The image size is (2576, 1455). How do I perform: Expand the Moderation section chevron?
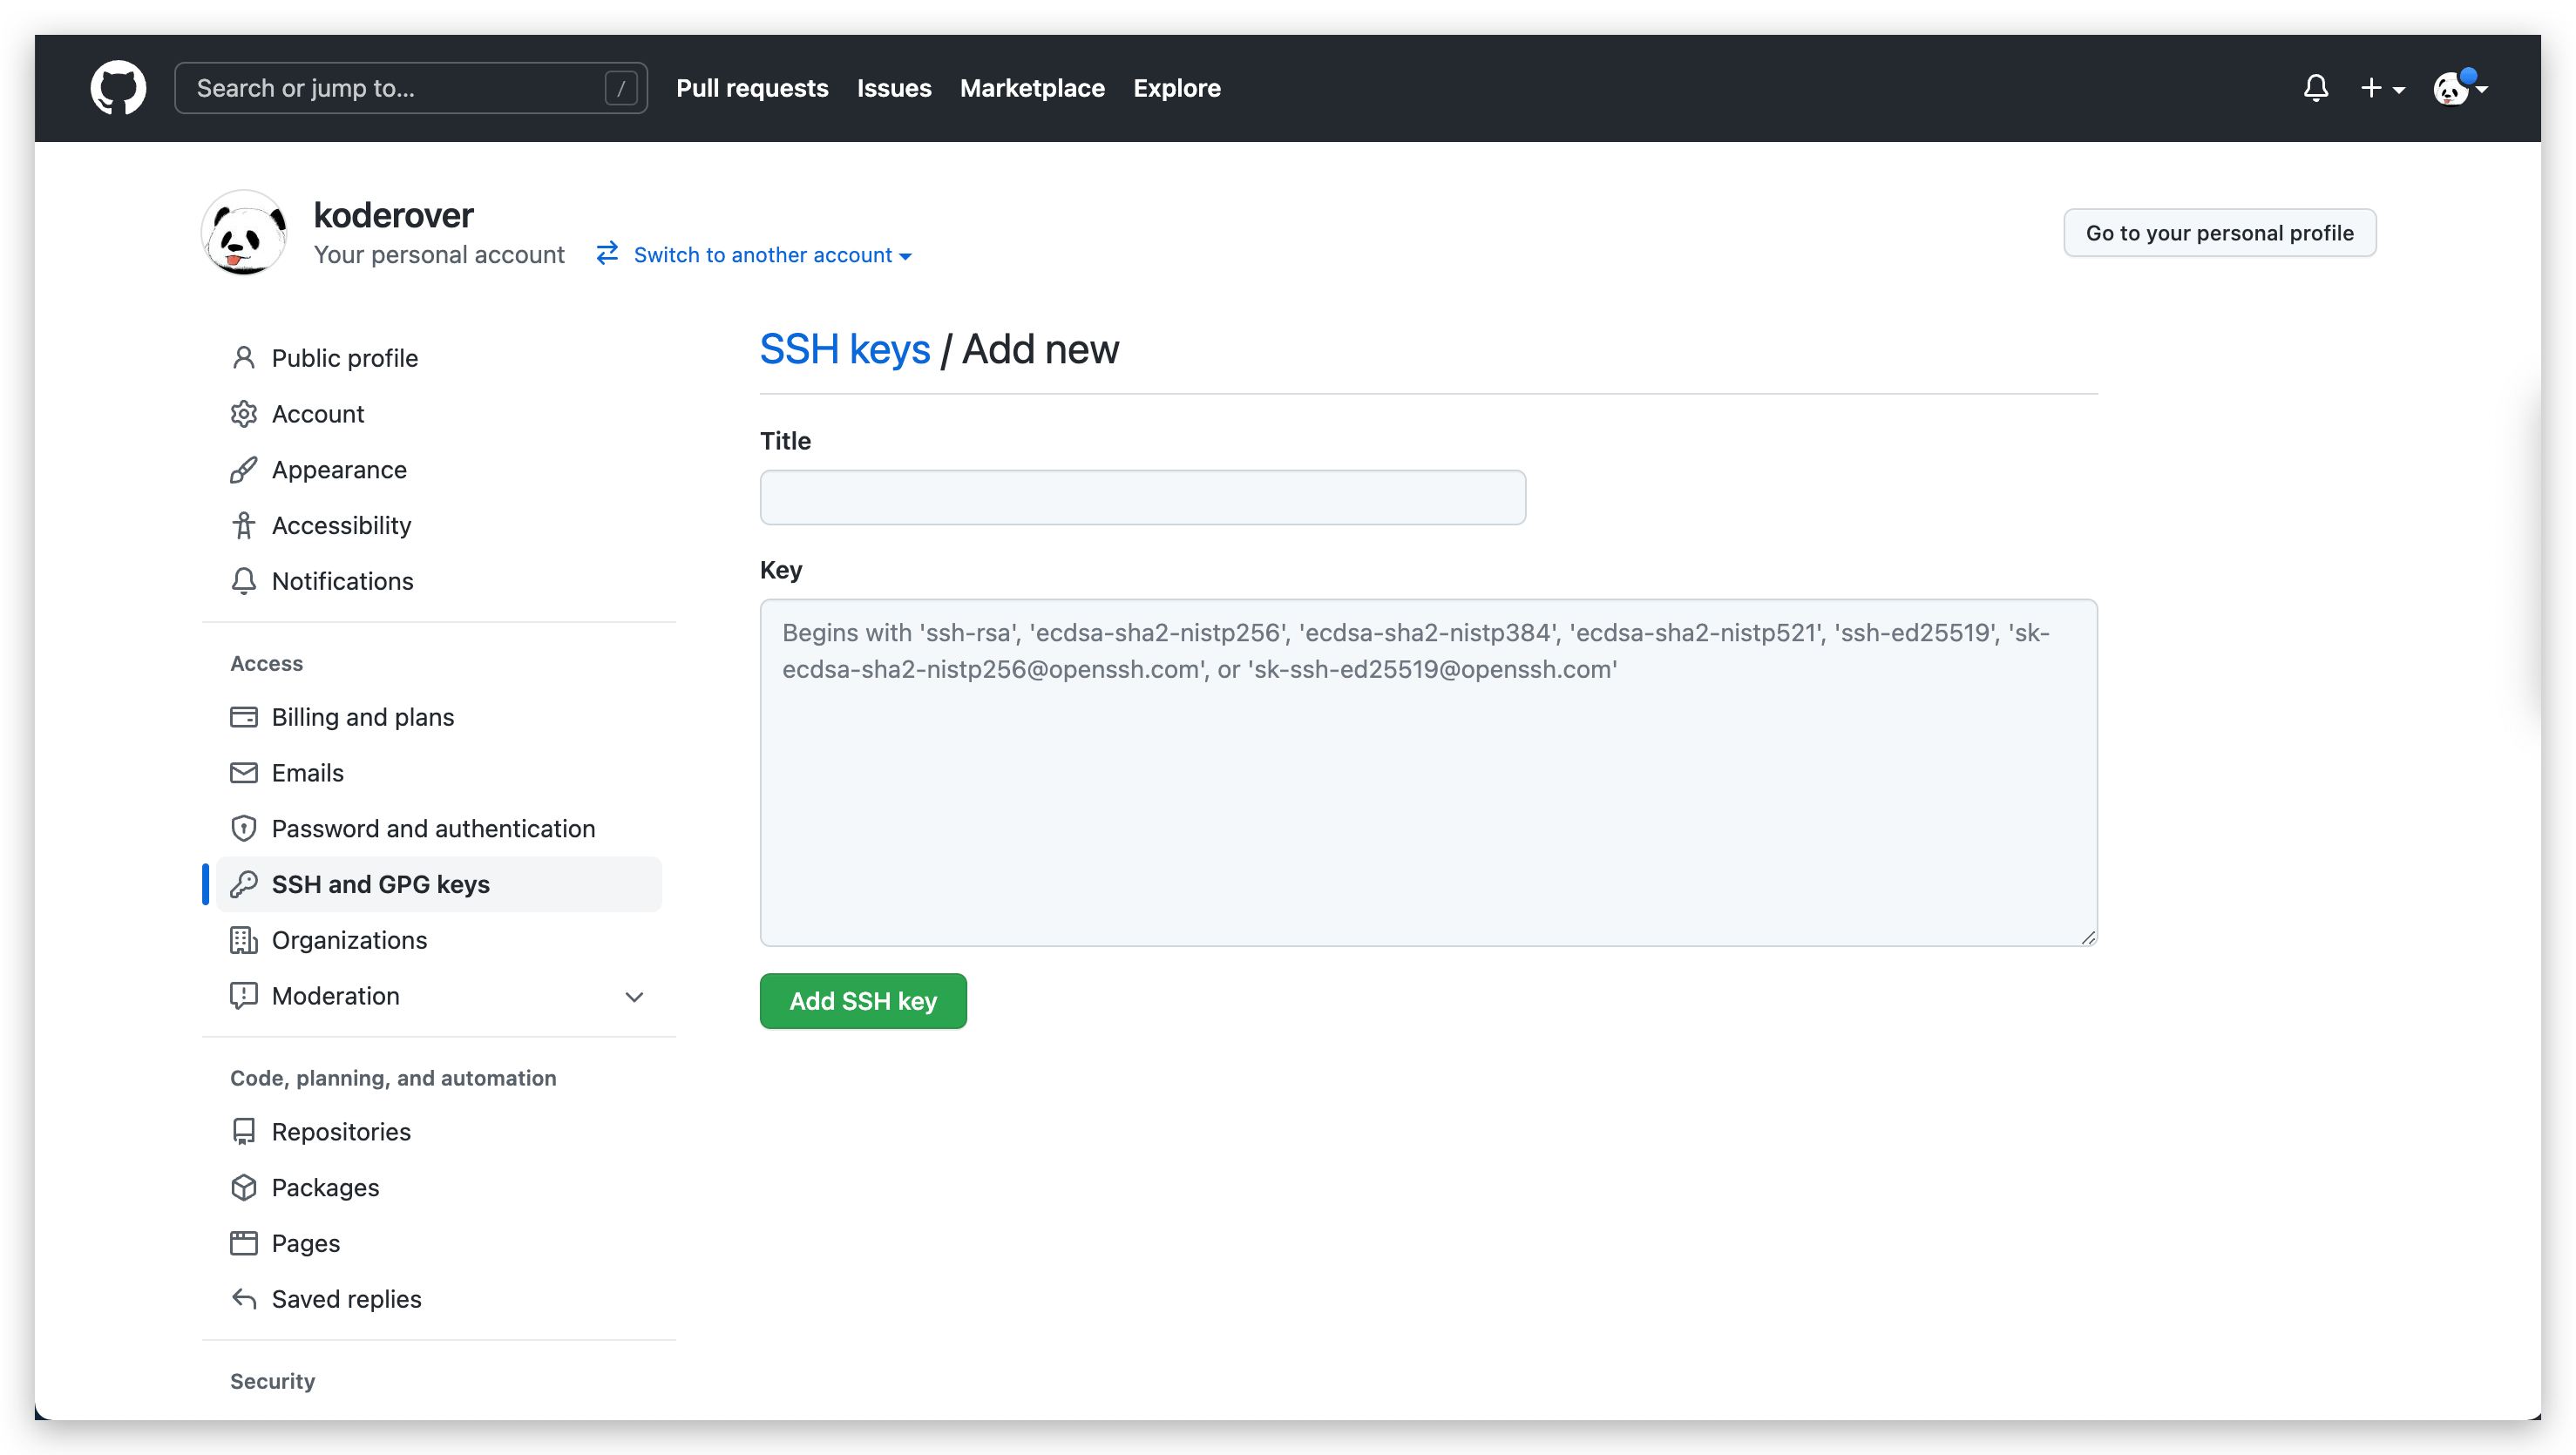(634, 996)
